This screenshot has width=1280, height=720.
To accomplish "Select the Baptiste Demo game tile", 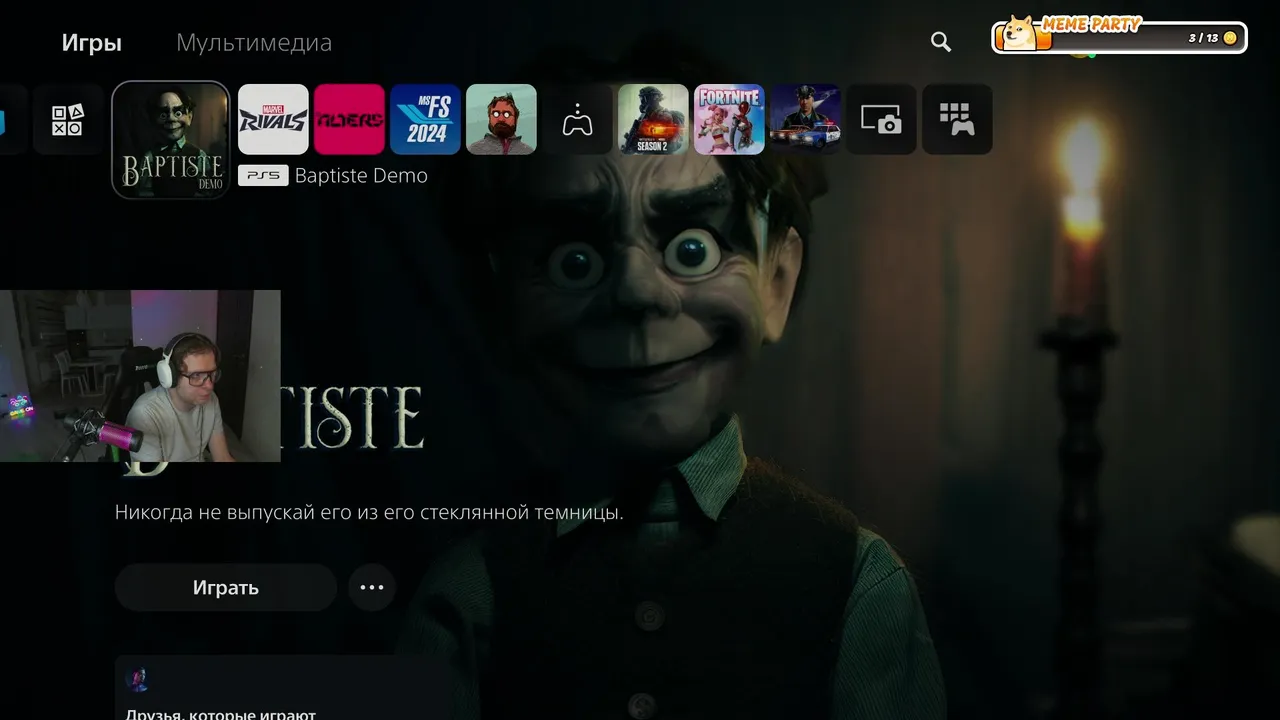I will 171,140.
